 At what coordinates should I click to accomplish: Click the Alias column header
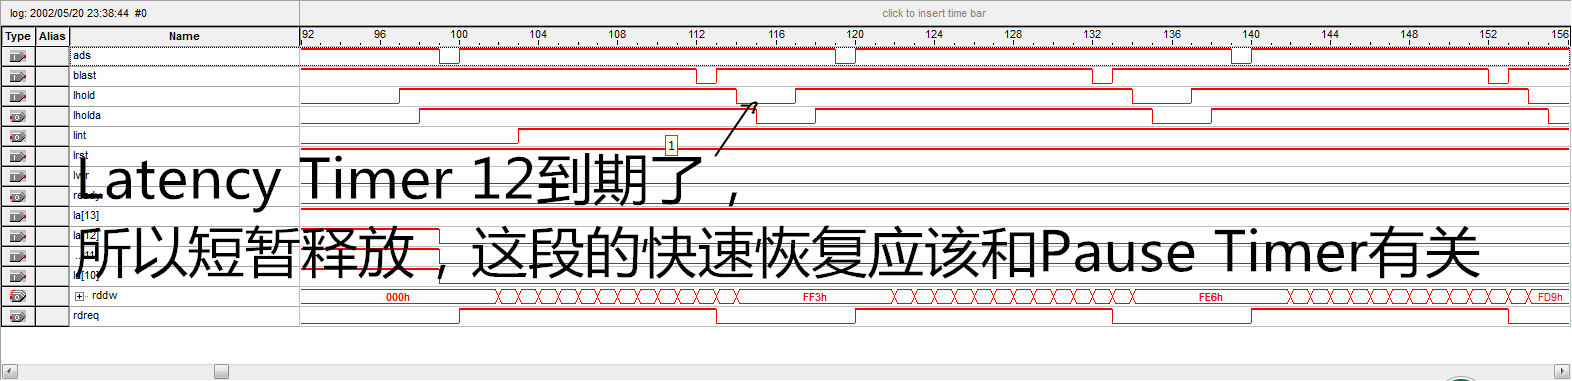pyautogui.click(x=52, y=36)
